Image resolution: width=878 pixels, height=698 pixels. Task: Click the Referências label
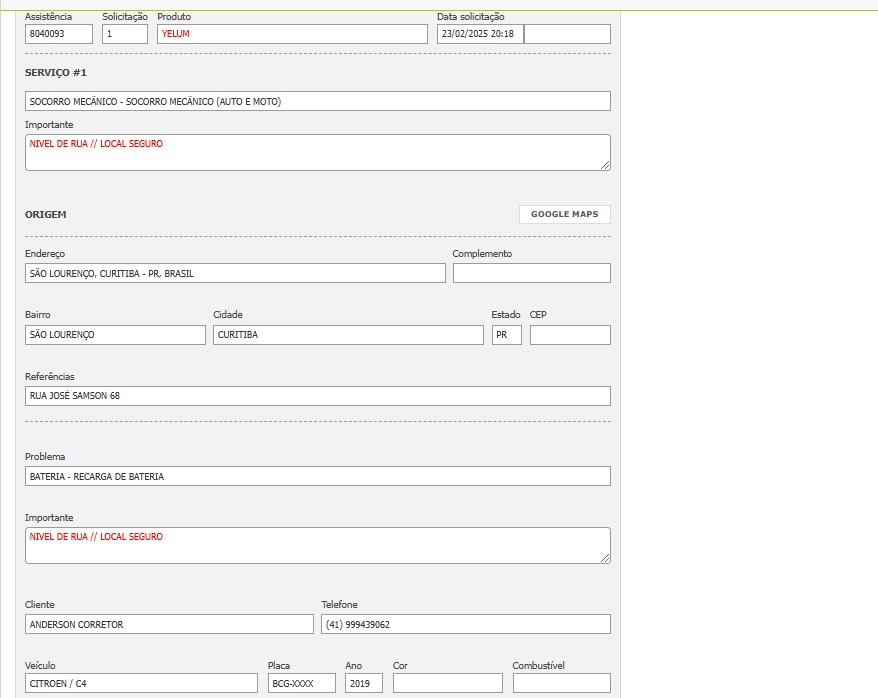(49, 377)
